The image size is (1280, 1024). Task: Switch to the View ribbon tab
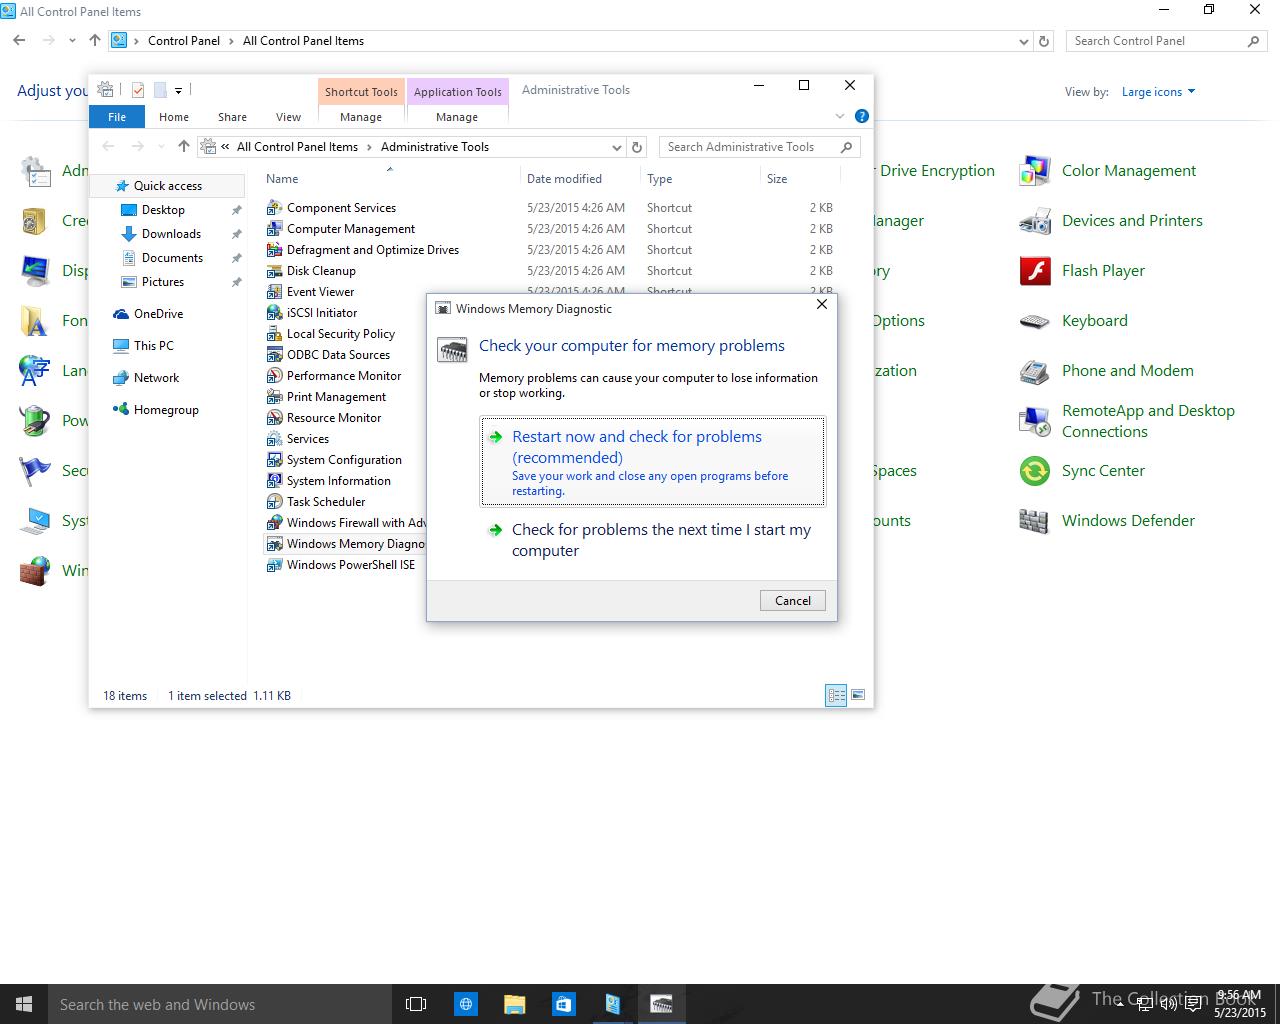[x=288, y=117]
